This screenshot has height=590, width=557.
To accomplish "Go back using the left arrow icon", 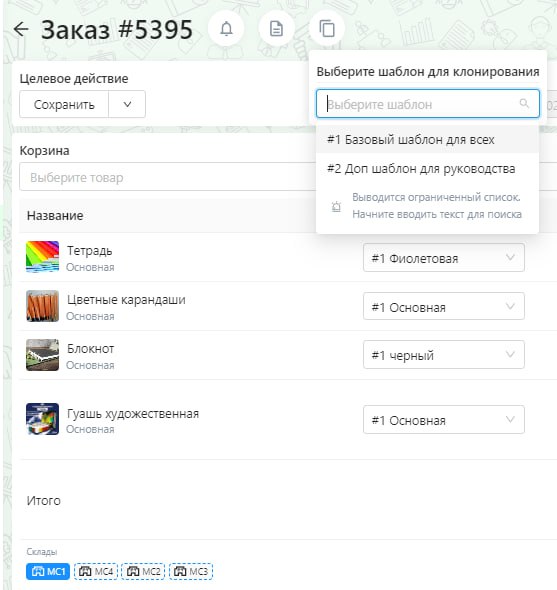I will (x=21, y=29).
